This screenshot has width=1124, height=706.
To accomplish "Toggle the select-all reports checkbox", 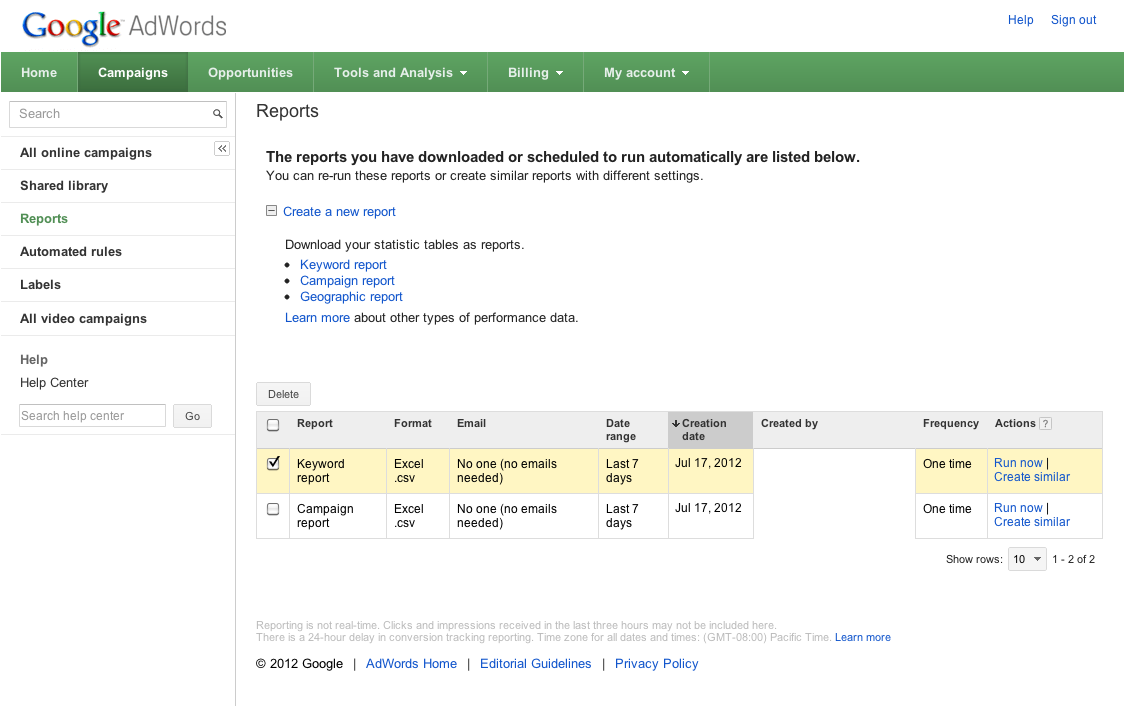I will 273,425.
